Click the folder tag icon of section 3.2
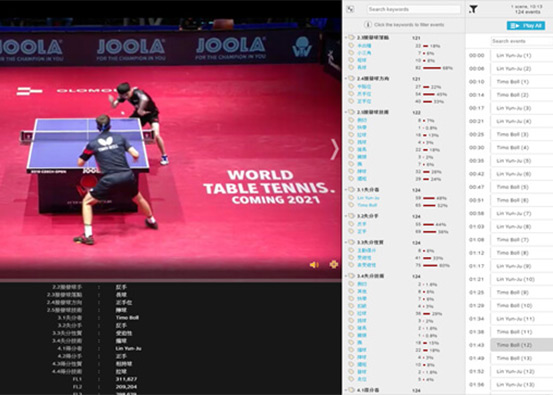Image resolution: width=553 pixels, height=395 pixels. (x=352, y=215)
